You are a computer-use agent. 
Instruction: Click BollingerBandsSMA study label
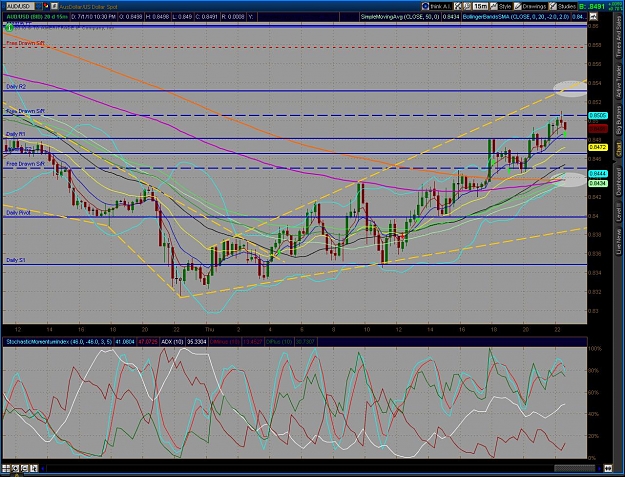pyautogui.click(x=516, y=17)
